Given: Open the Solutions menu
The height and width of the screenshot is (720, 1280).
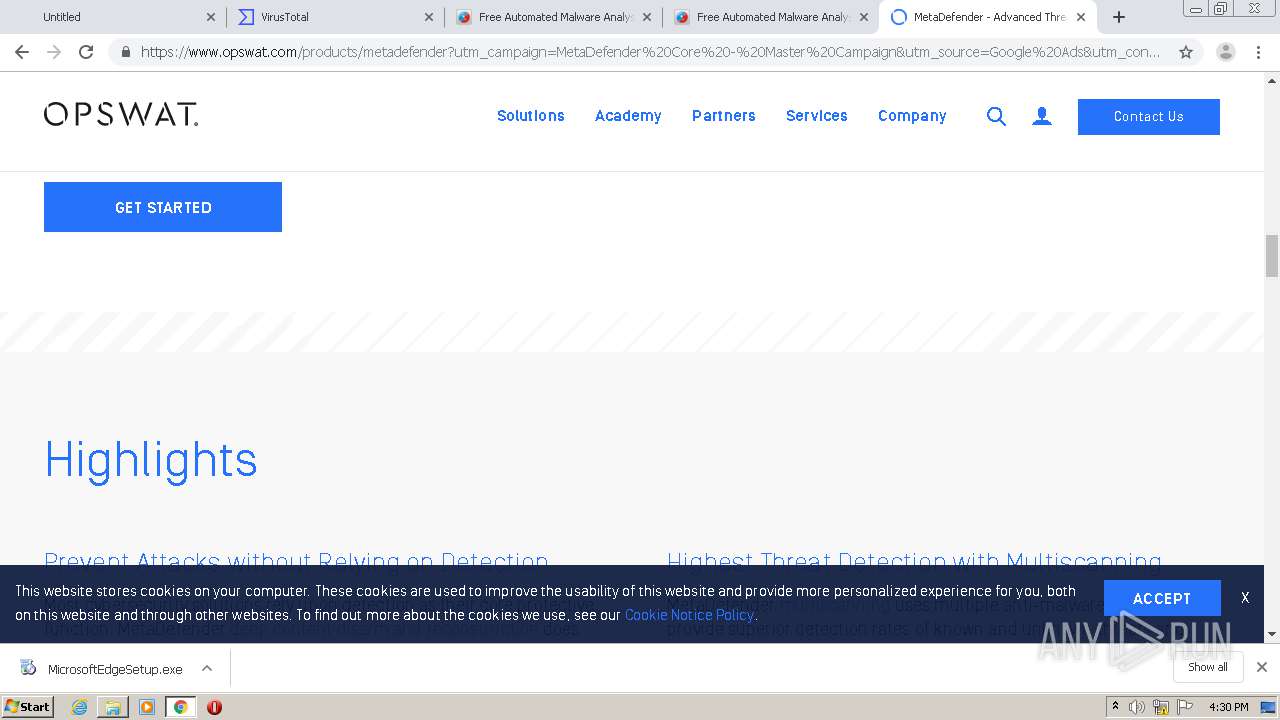Looking at the screenshot, I should 531,116.
